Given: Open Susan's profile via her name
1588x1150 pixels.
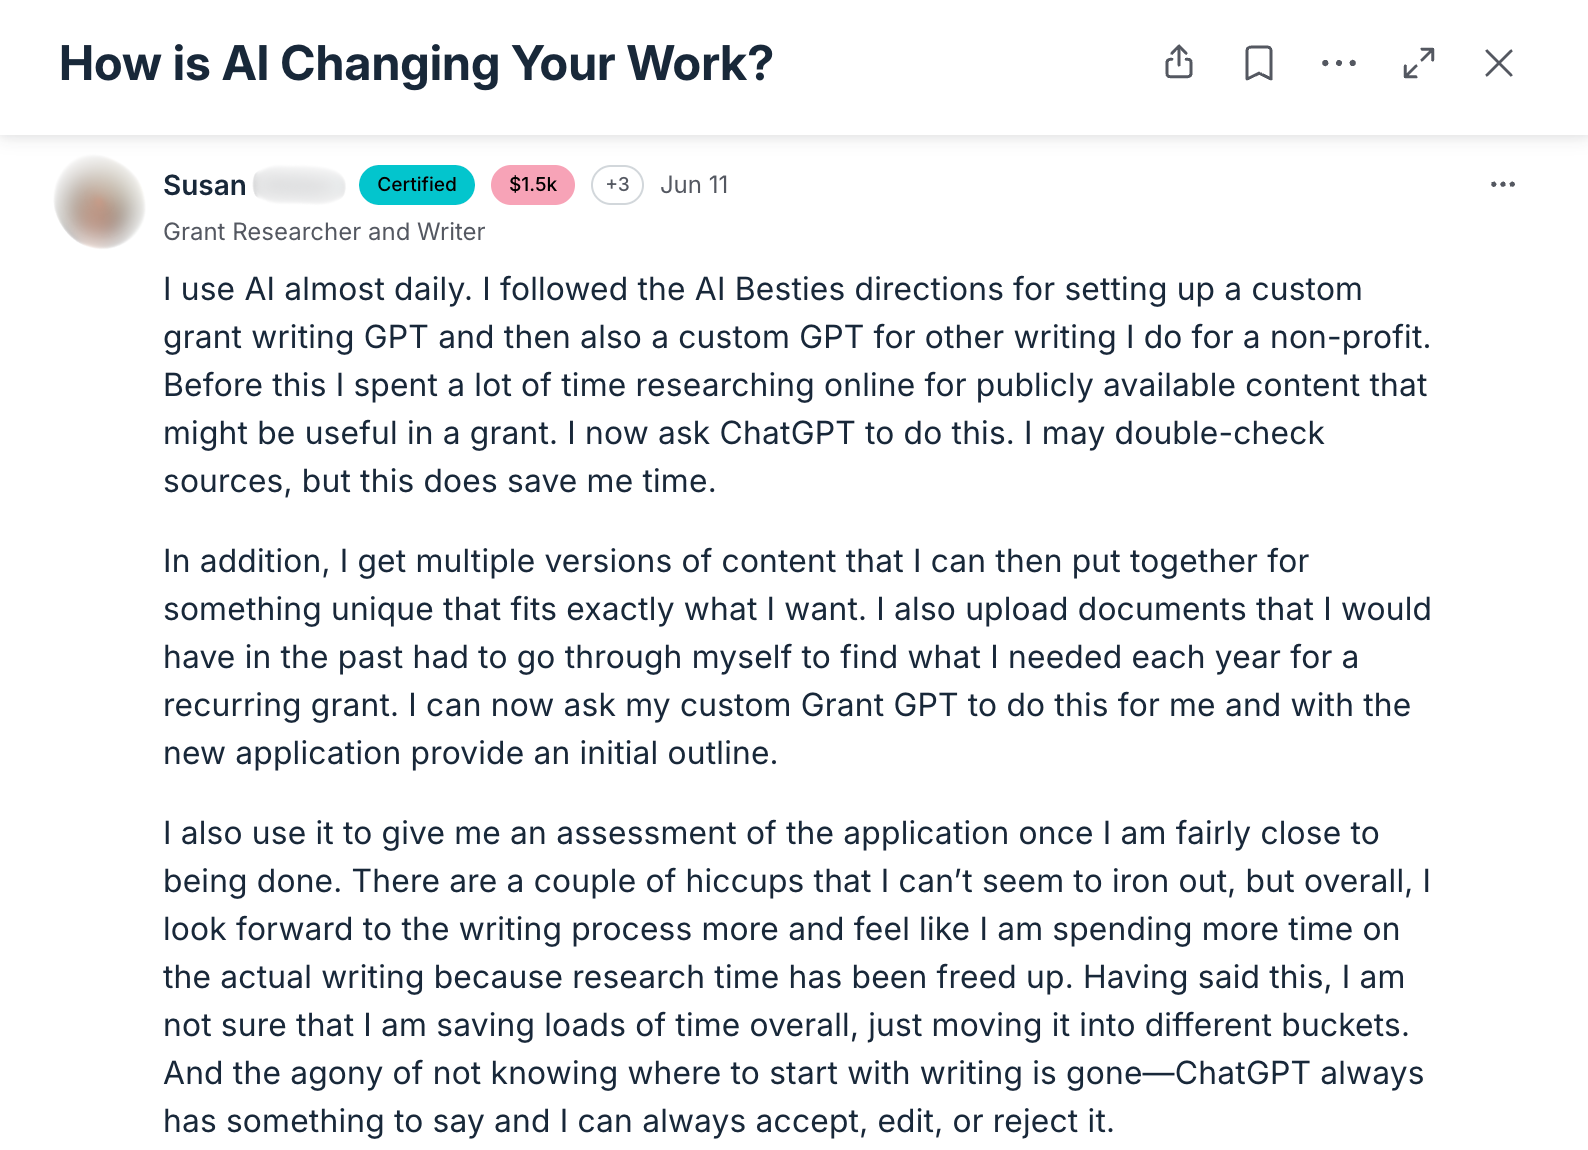Looking at the screenshot, I should point(205,185).
